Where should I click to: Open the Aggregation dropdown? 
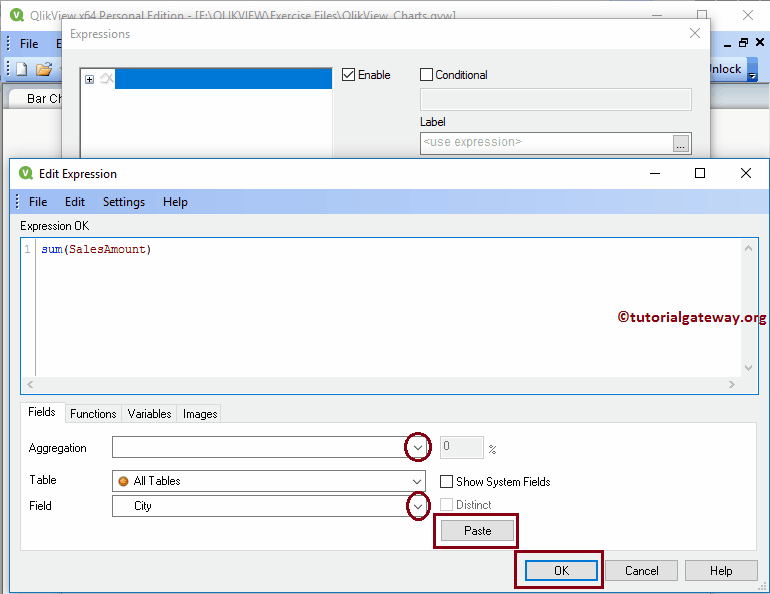417,447
